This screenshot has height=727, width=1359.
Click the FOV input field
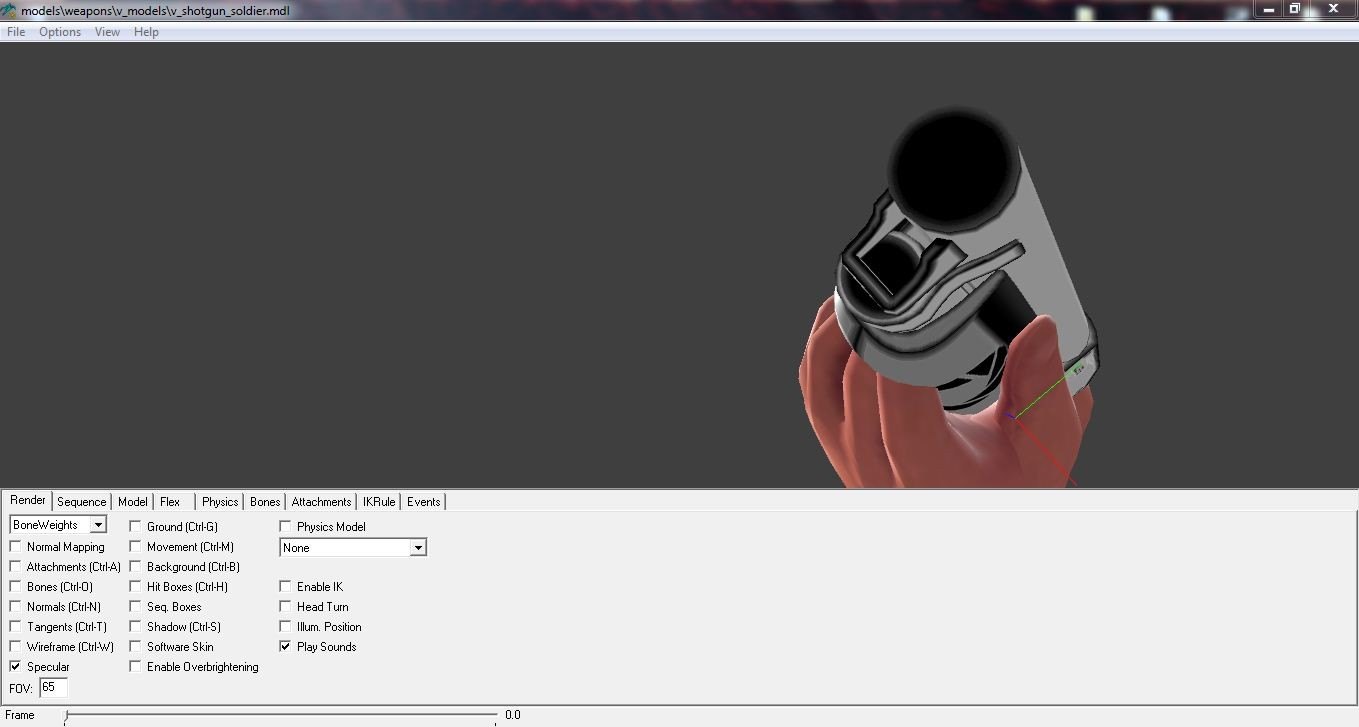click(x=53, y=688)
